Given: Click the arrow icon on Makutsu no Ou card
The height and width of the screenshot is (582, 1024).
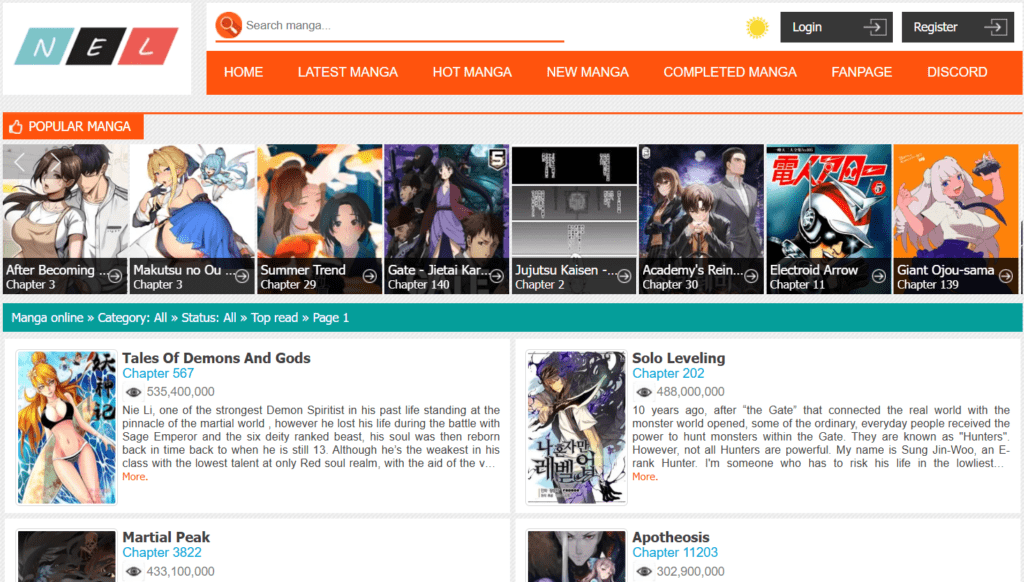Looking at the screenshot, I should coord(242,276).
